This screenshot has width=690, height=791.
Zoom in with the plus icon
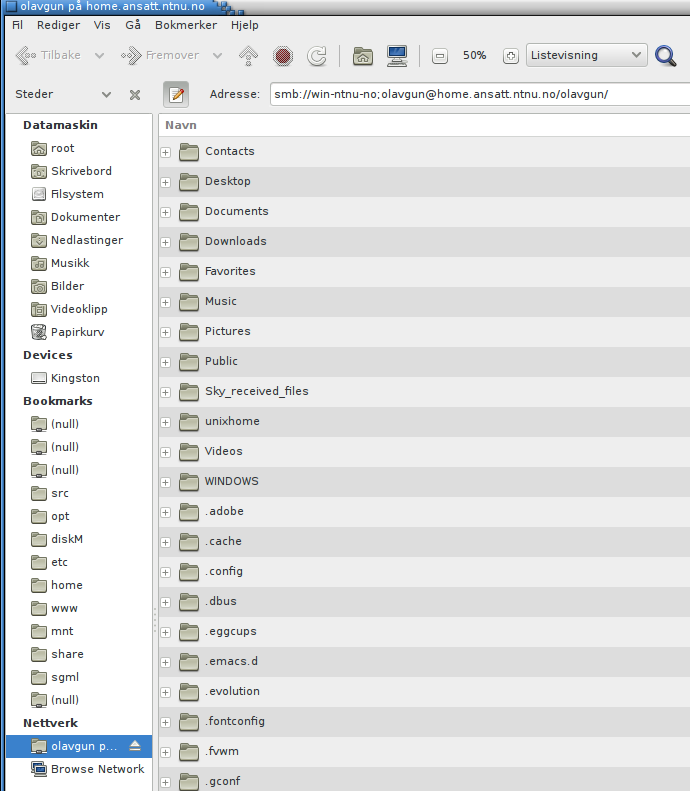pyautogui.click(x=510, y=55)
